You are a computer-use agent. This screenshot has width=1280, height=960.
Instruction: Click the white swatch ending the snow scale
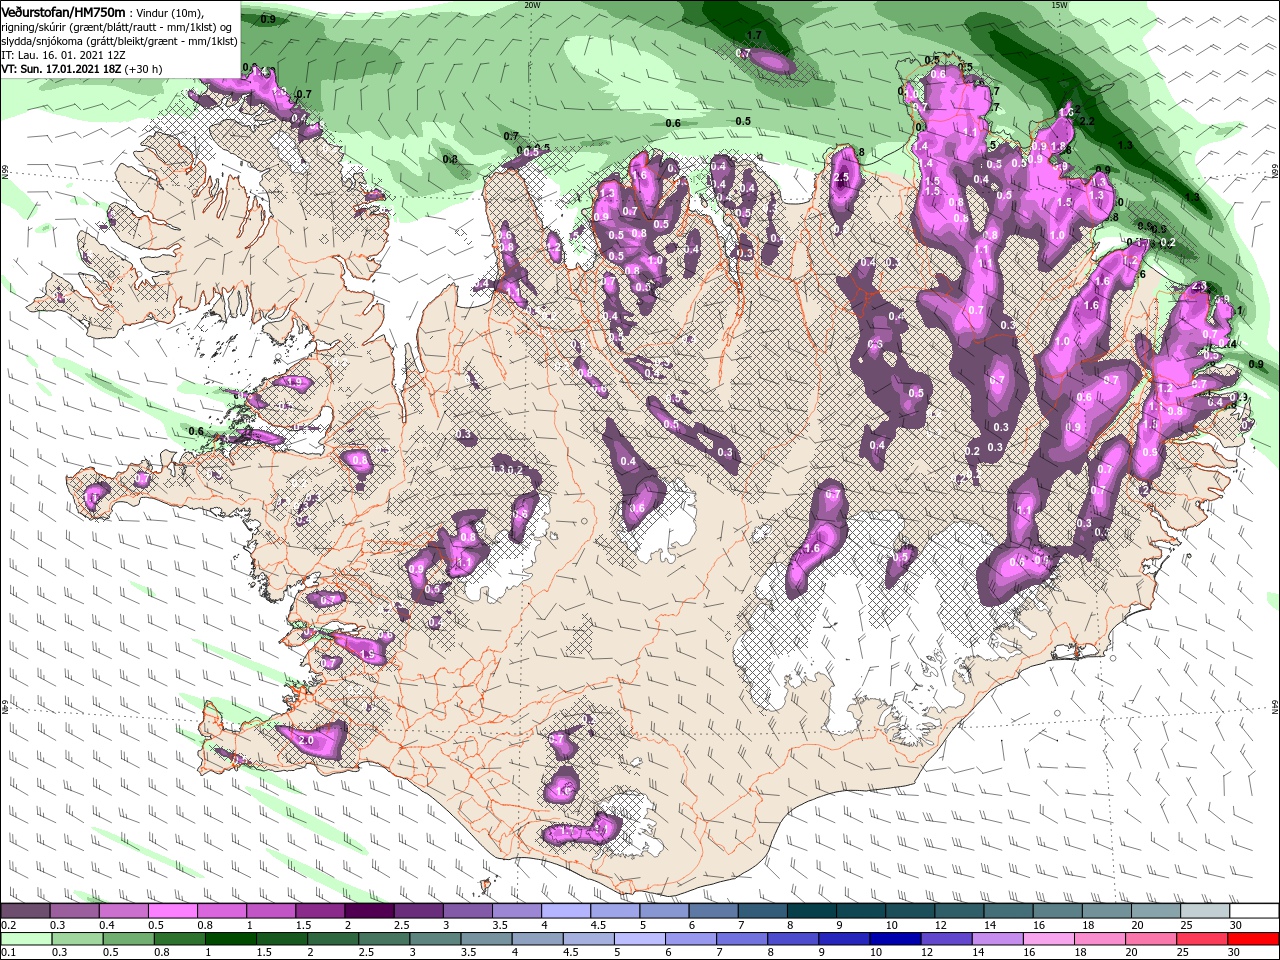coord(1255,911)
